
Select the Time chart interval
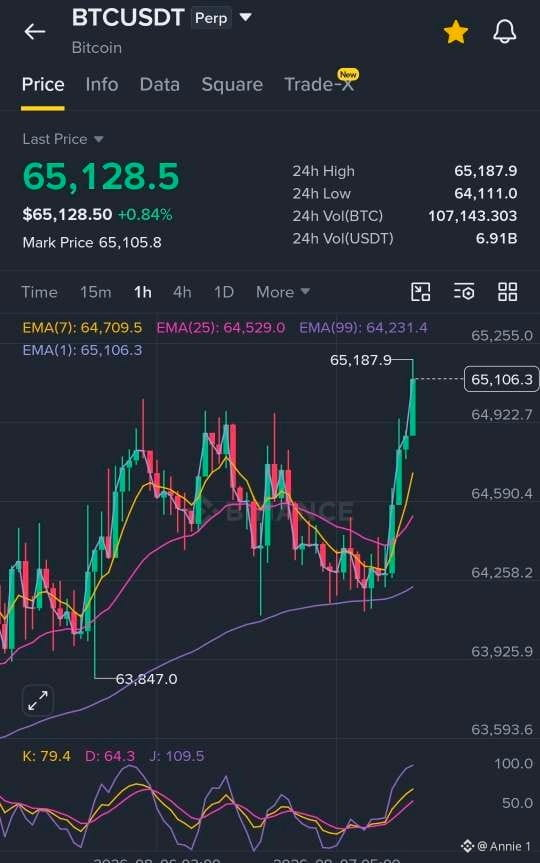click(39, 292)
